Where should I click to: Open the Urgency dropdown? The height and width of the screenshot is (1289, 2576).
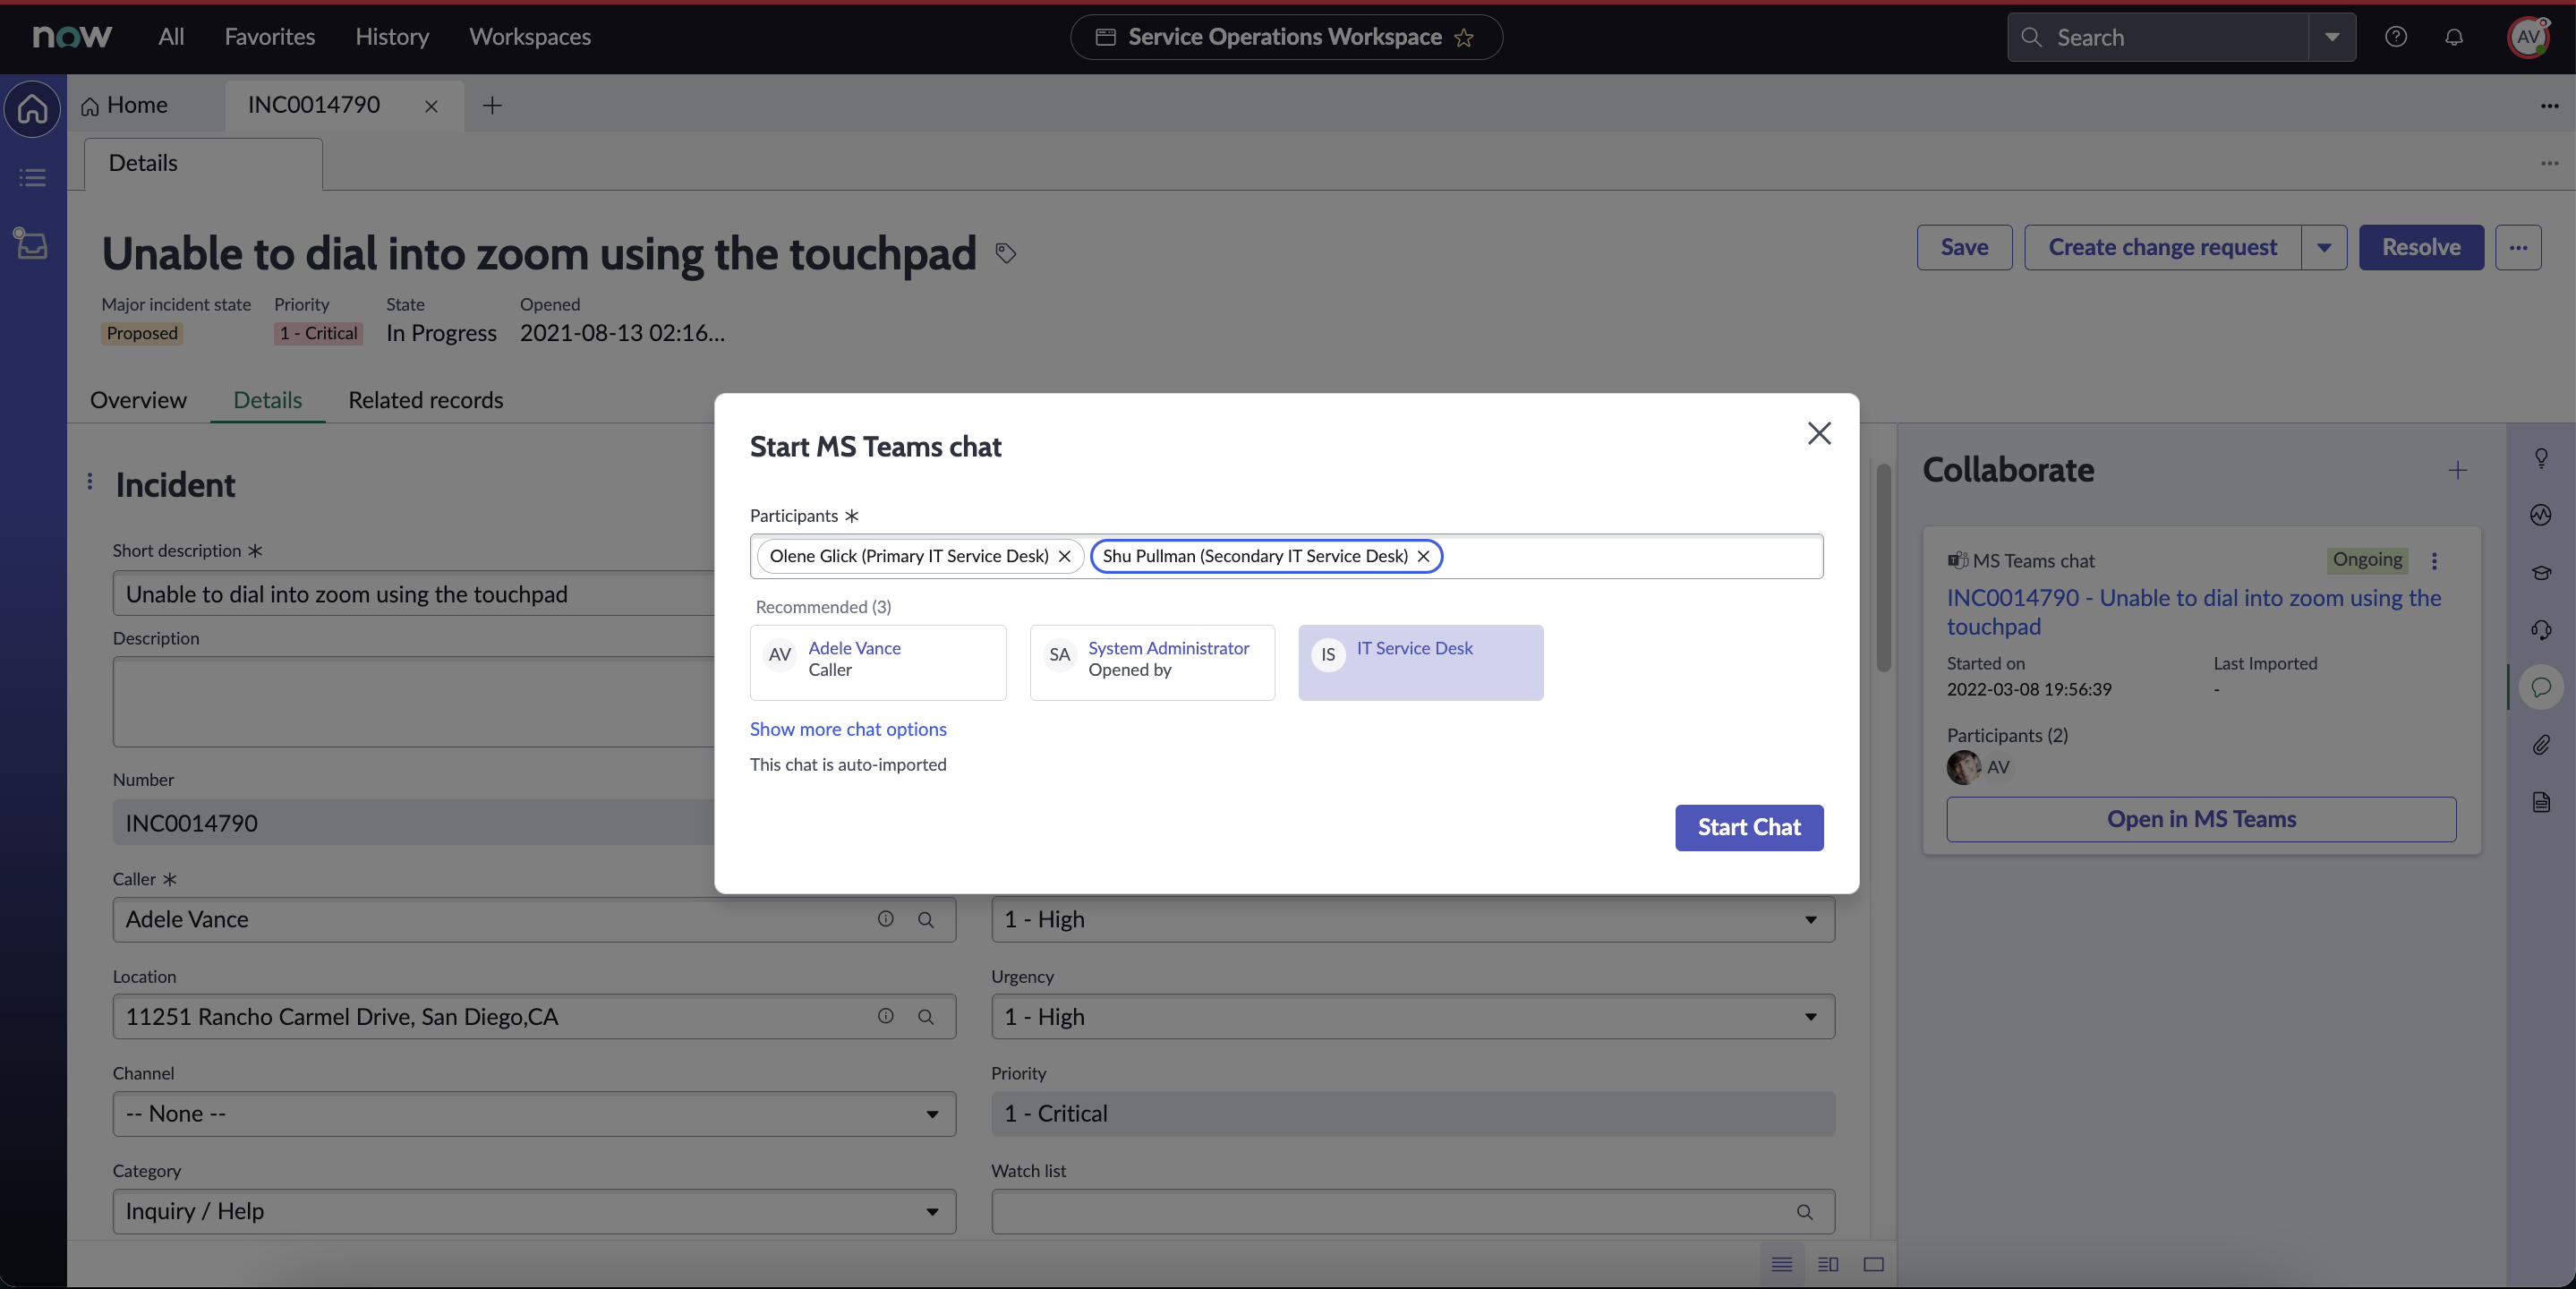1412,1016
